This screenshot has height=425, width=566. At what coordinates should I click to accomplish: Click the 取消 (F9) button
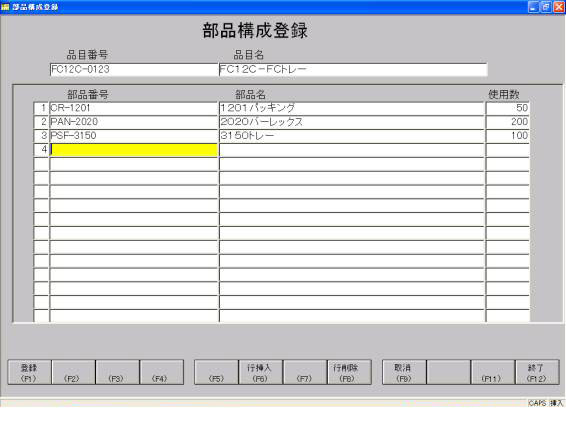pos(404,372)
